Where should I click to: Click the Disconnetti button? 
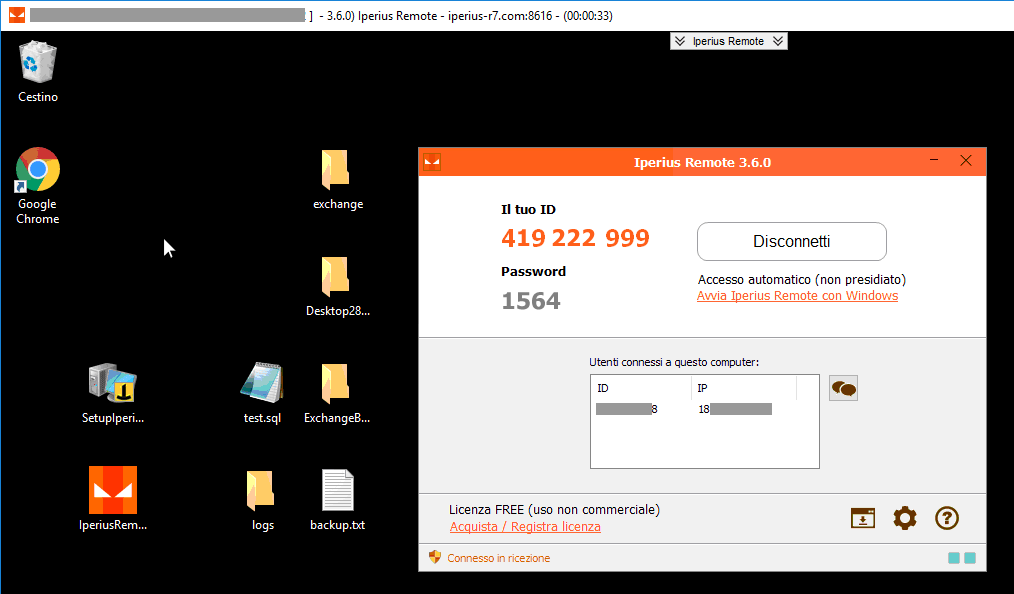[x=791, y=241]
